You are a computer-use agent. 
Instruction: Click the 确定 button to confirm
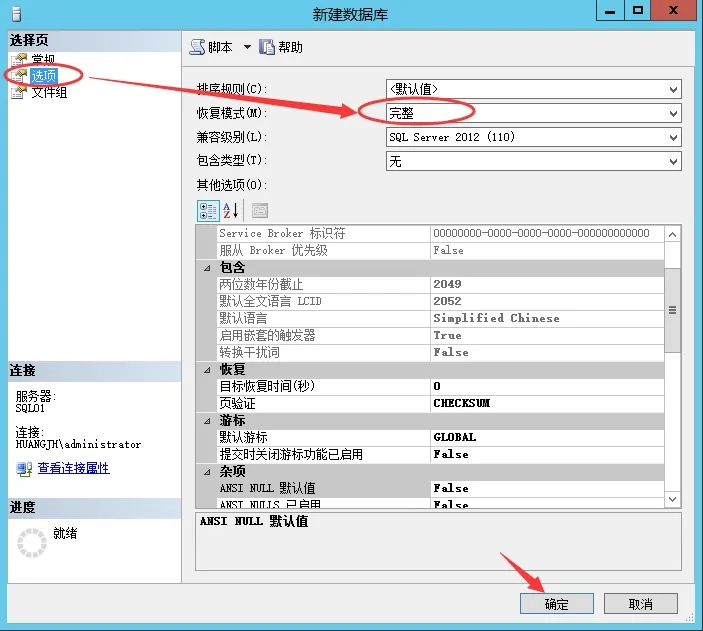point(556,604)
